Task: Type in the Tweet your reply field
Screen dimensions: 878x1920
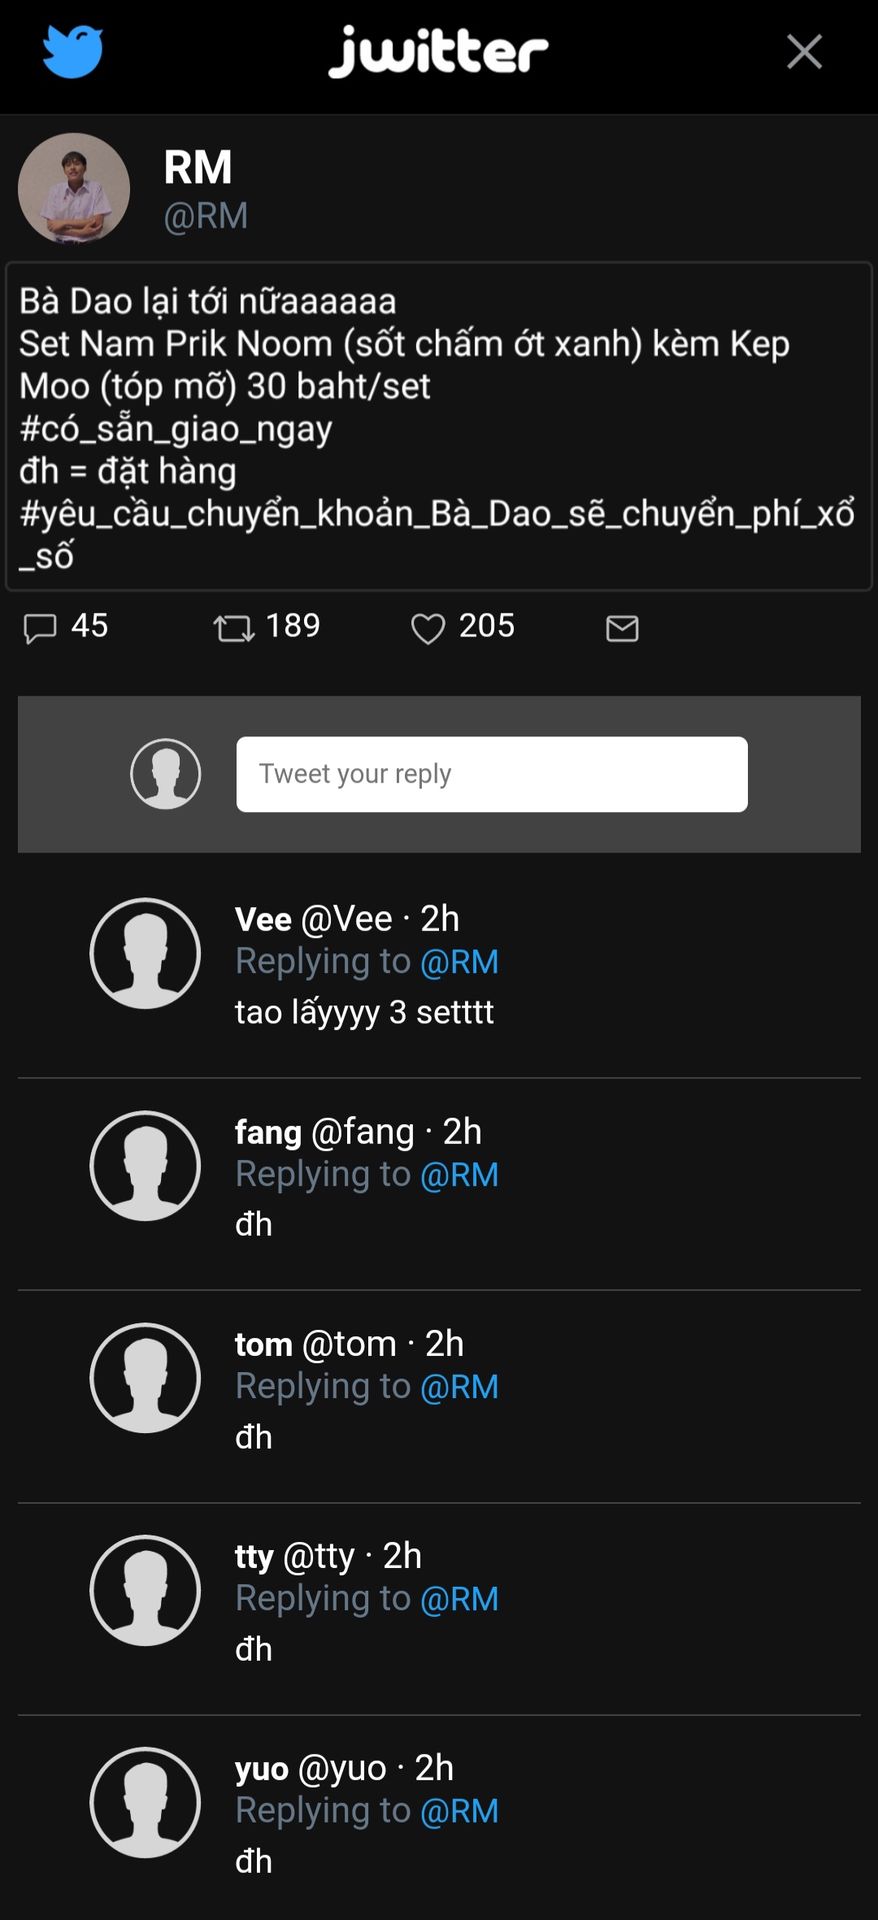Action: pyautogui.click(x=491, y=774)
